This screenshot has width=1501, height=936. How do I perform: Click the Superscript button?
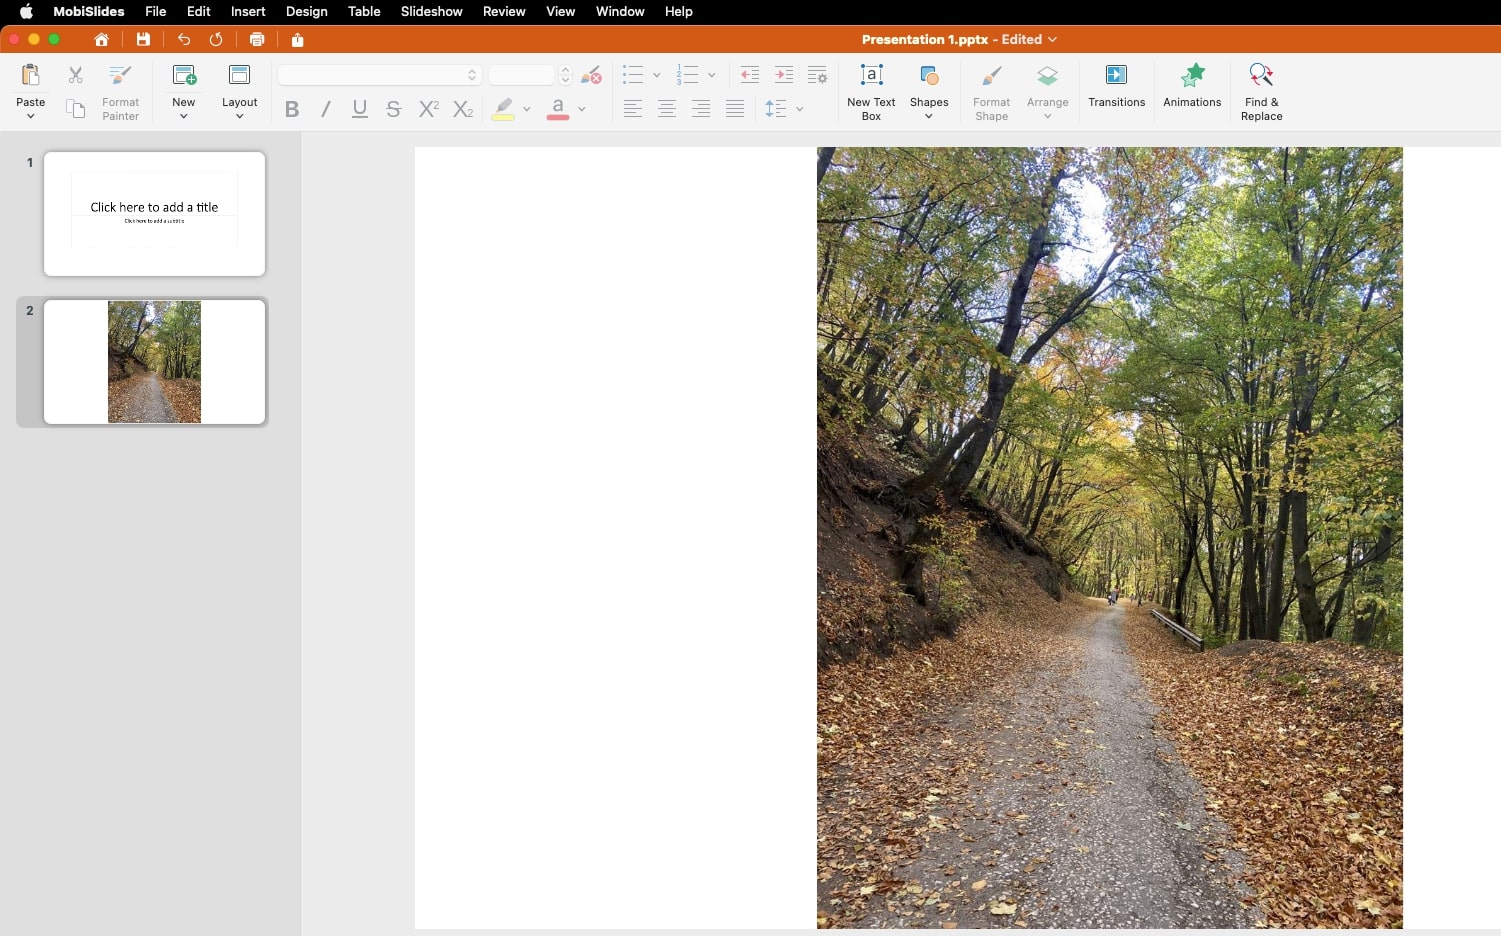[428, 110]
